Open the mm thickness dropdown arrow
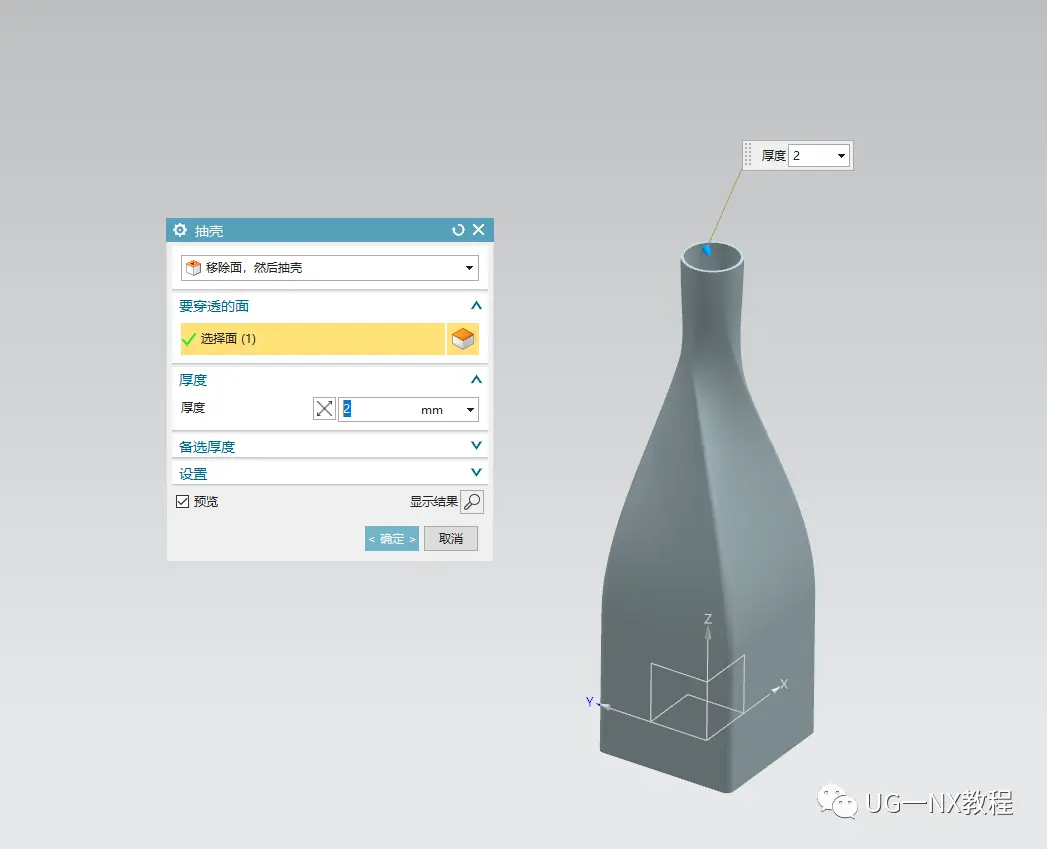Image resolution: width=1047 pixels, height=849 pixels. [469, 410]
